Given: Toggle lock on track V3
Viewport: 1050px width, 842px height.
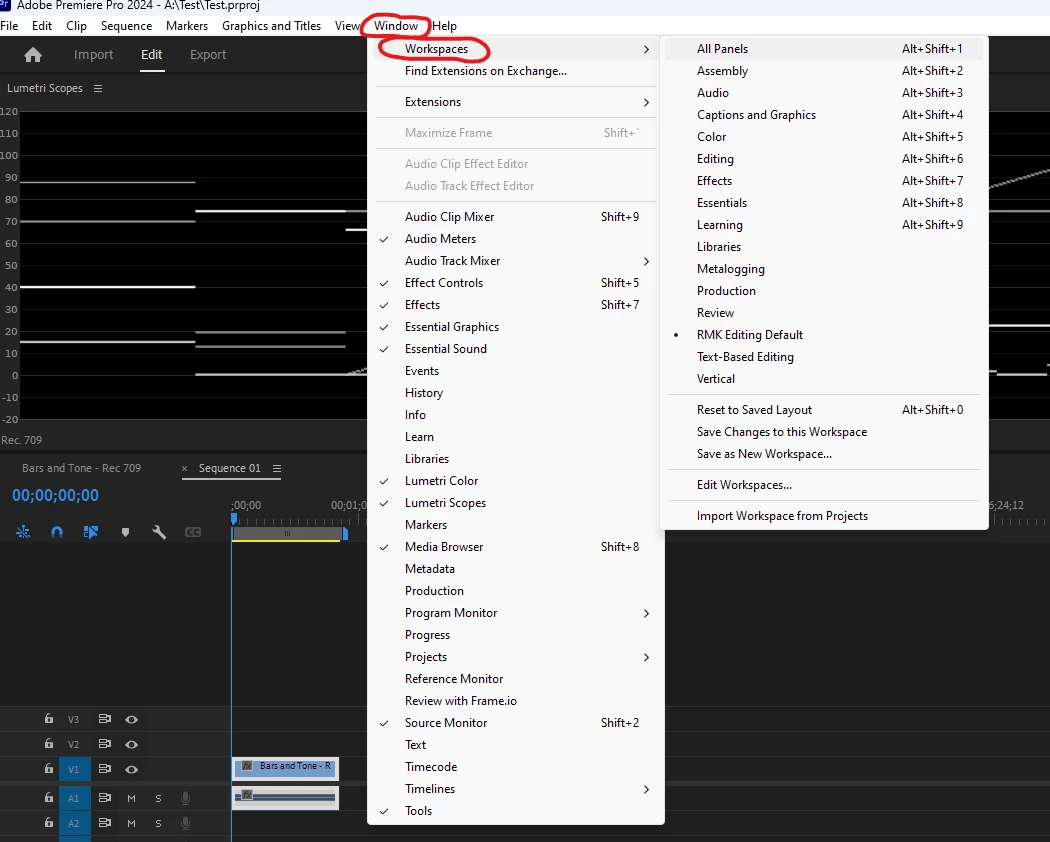Looking at the screenshot, I should [49, 719].
